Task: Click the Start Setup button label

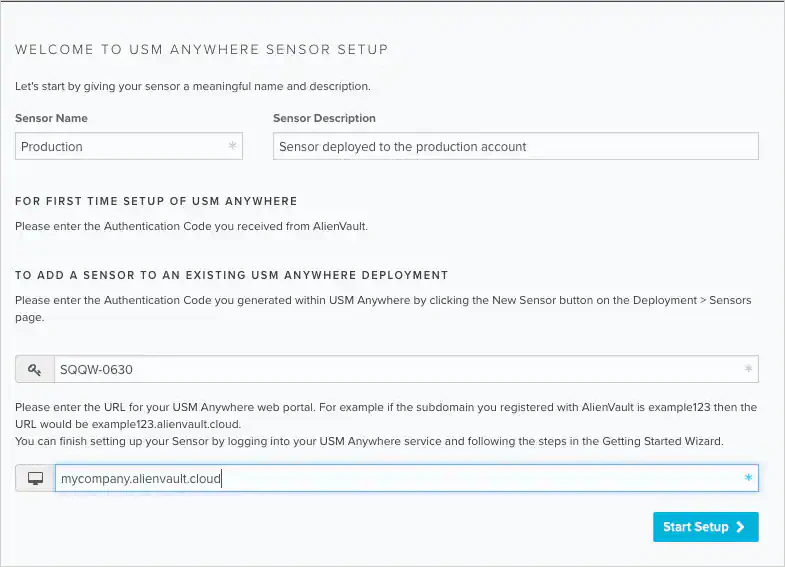Action: click(695, 527)
